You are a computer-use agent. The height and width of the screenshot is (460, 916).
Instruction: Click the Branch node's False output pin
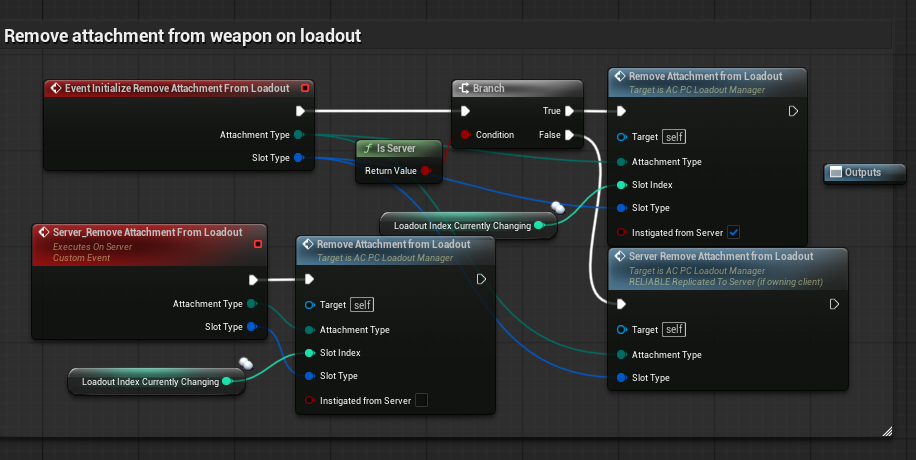(x=568, y=134)
